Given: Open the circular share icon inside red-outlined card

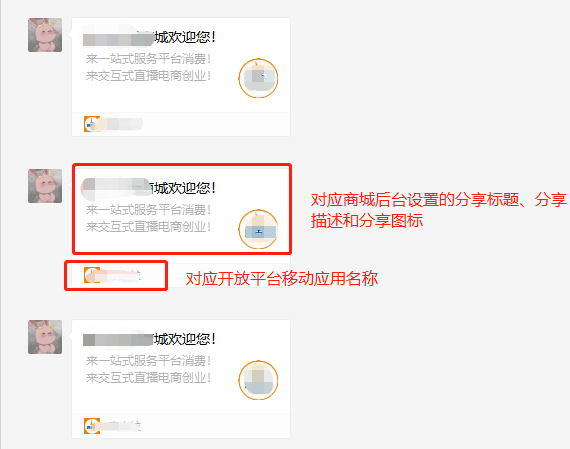Looking at the screenshot, I should pos(258,229).
